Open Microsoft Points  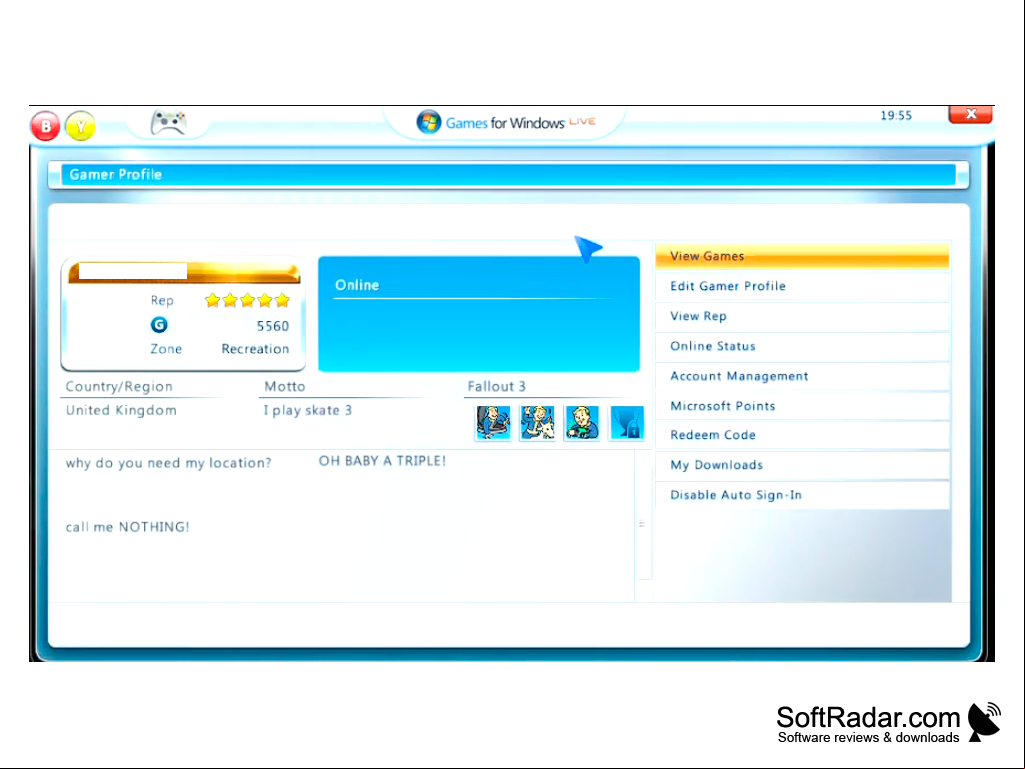802,406
